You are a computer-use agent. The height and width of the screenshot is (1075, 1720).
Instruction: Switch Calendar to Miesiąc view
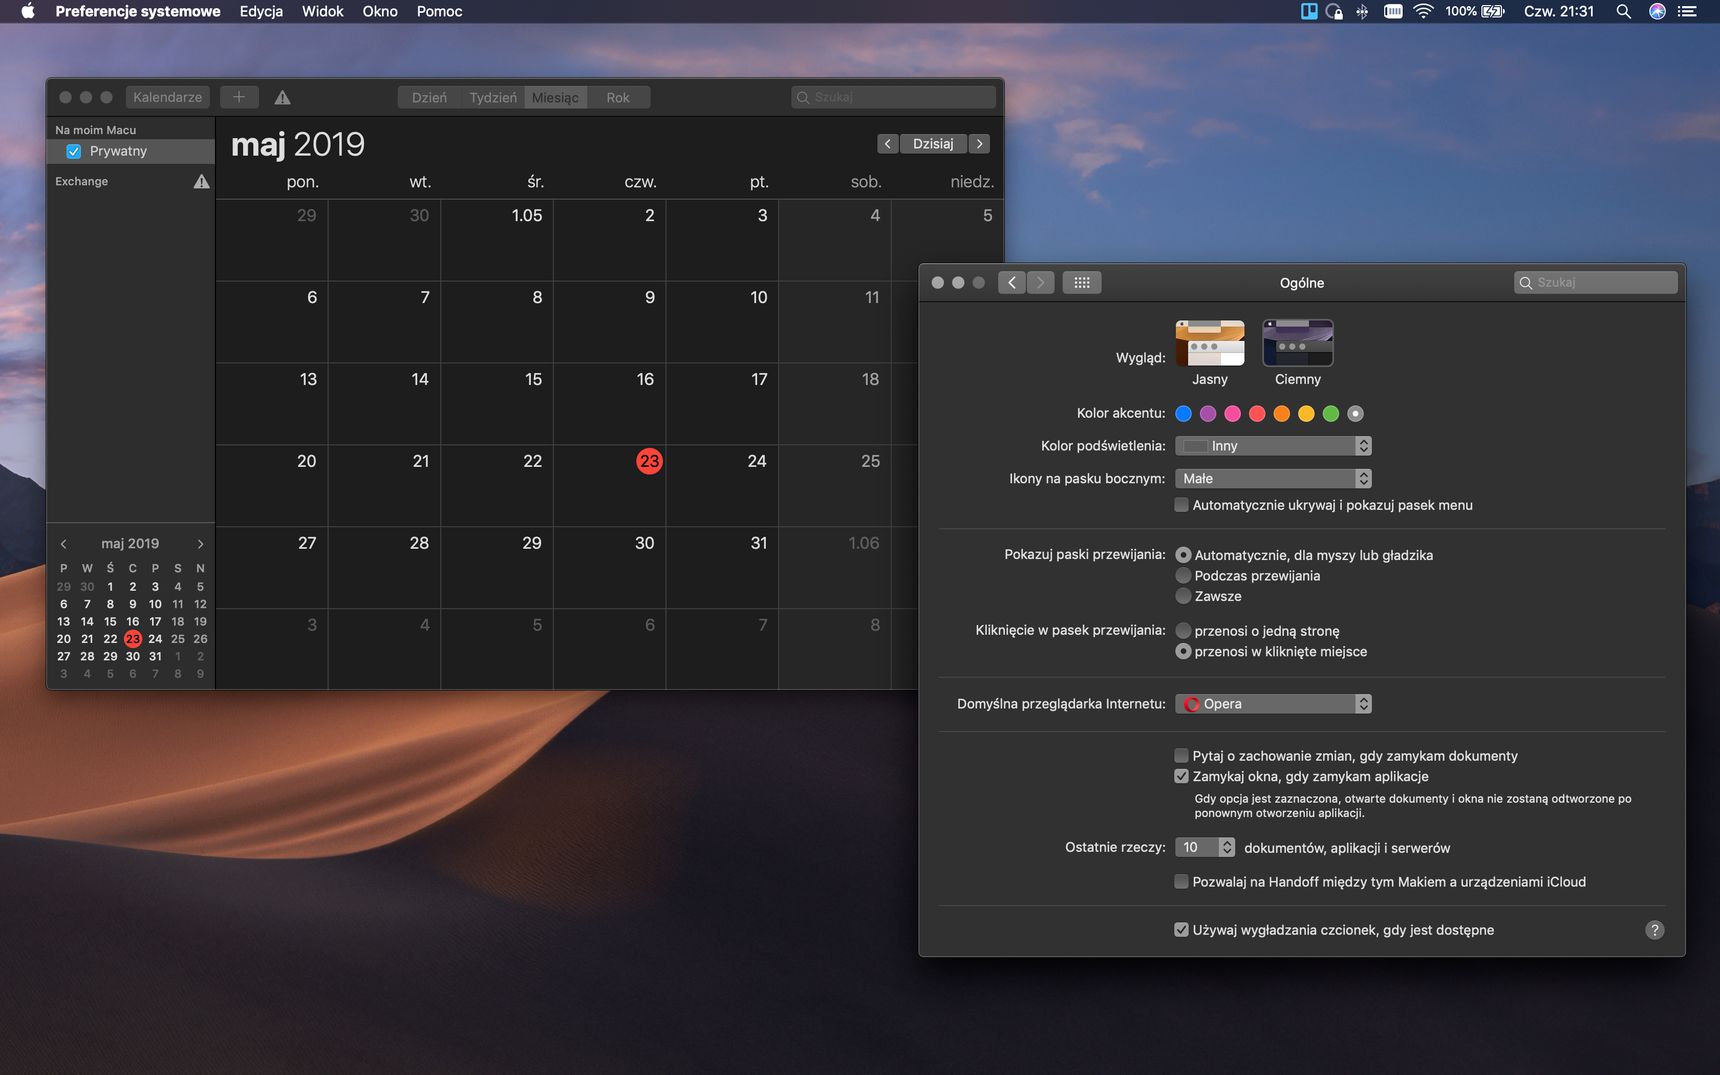(555, 97)
